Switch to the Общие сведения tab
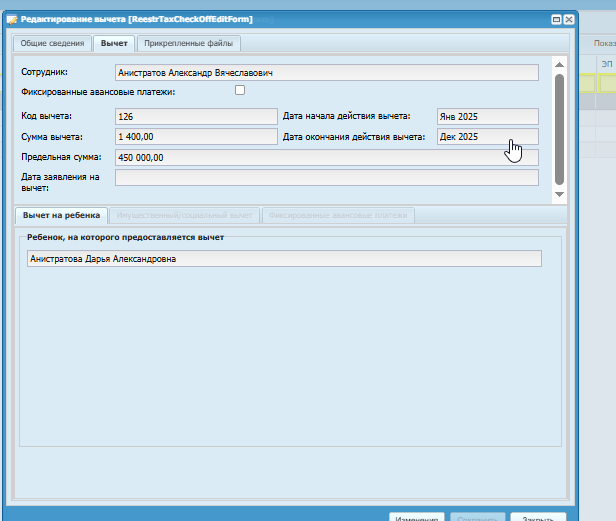The width and height of the screenshot is (616, 521). tap(52, 43)
